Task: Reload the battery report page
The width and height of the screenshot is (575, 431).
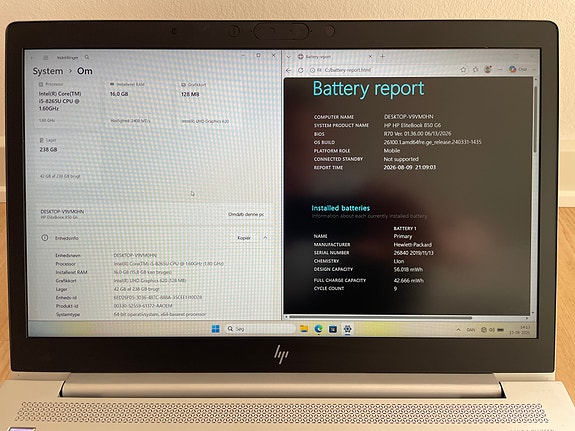Action: click(x=301, y=70)
